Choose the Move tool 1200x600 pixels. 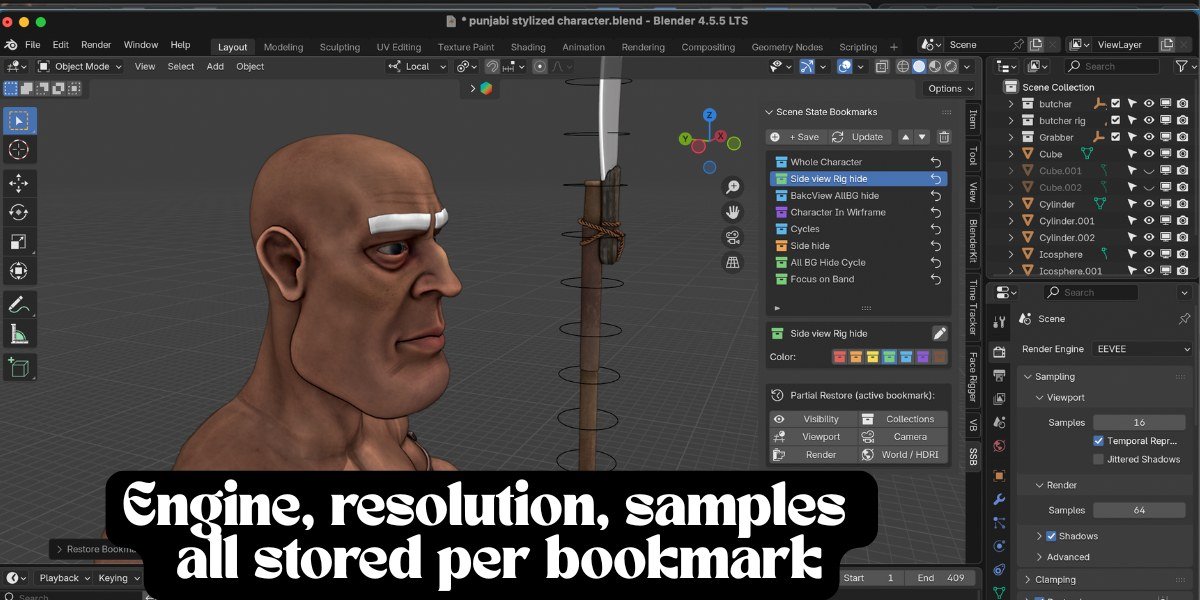coord(19,183)
